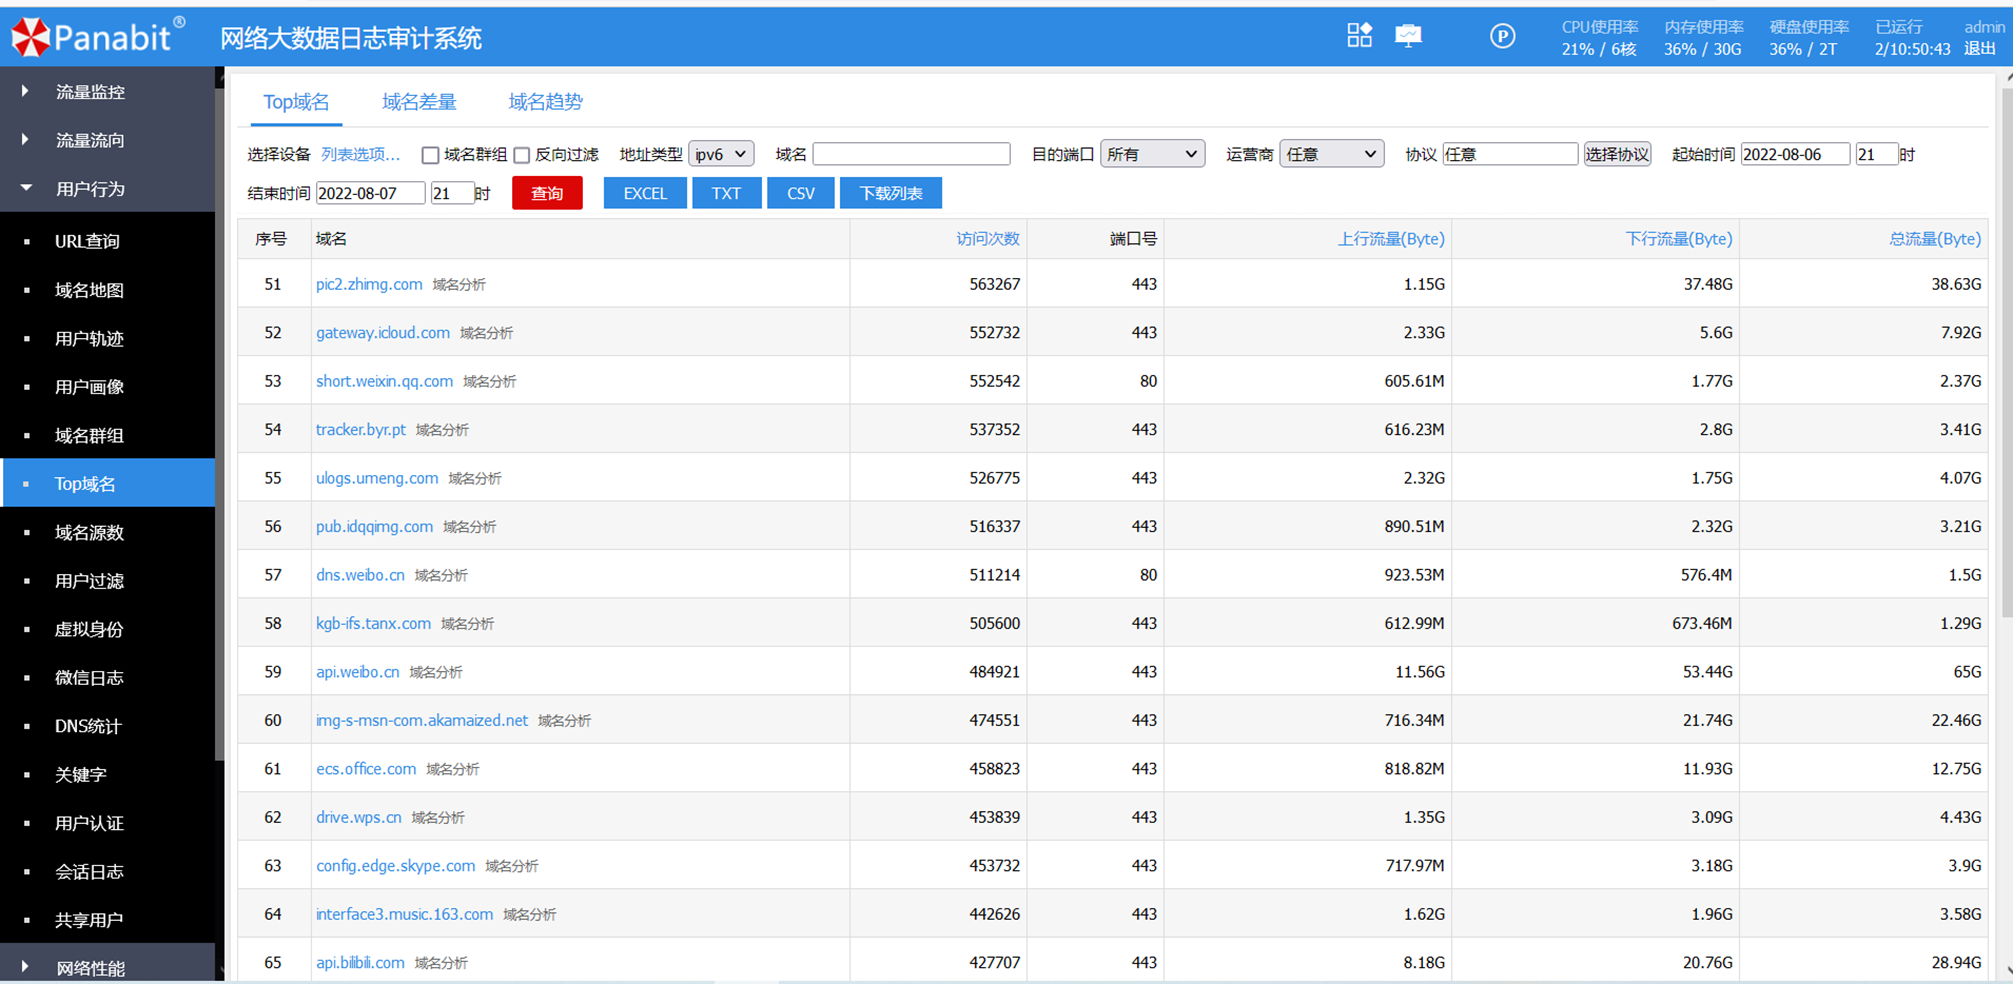Enable the 域名群组 checkbox
Viewport: 2013px width, 984px height.
coord(430,155)
